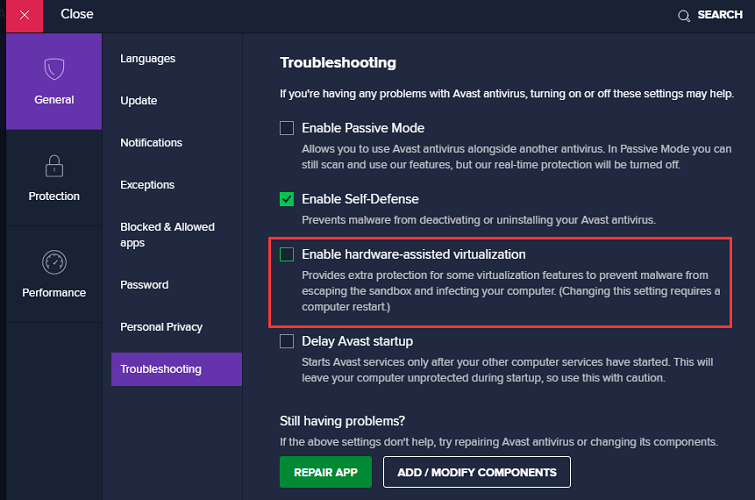Click the red X close icon
Viewport: 755px width, 500px height.
[x=25, y=15]
